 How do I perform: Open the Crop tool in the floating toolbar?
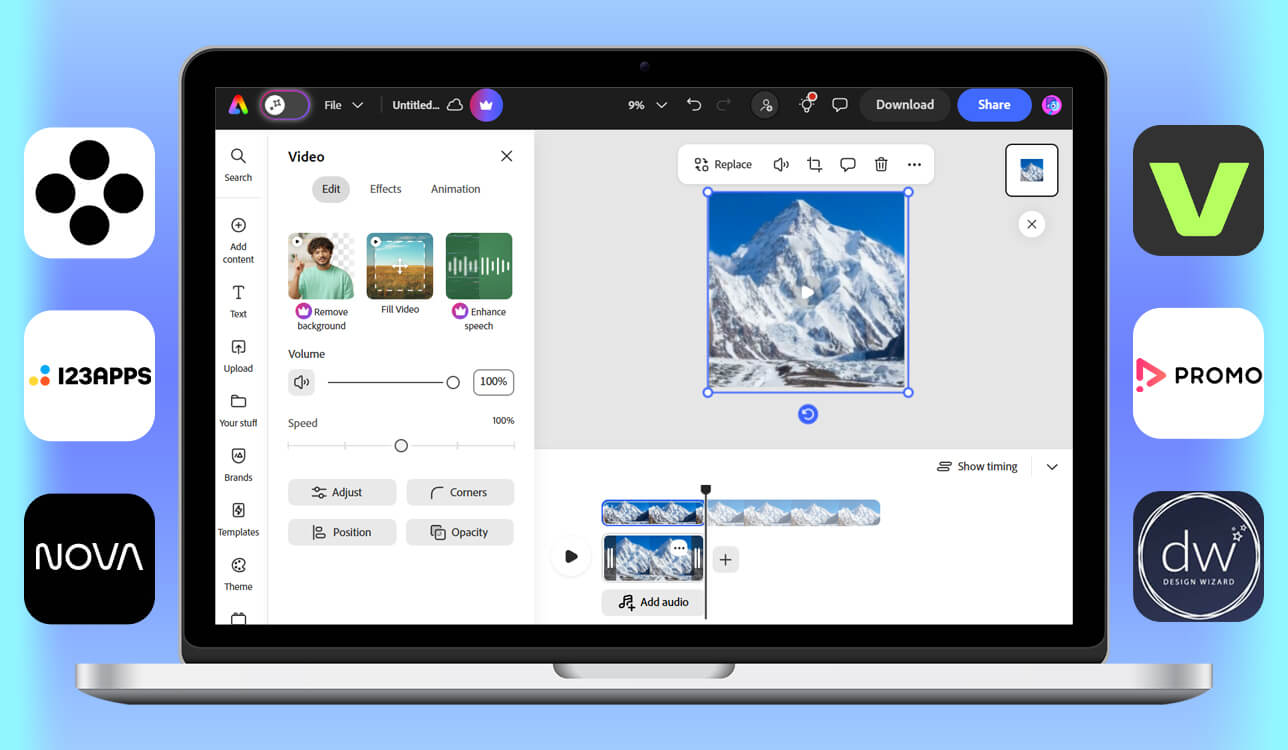(814, 164)
